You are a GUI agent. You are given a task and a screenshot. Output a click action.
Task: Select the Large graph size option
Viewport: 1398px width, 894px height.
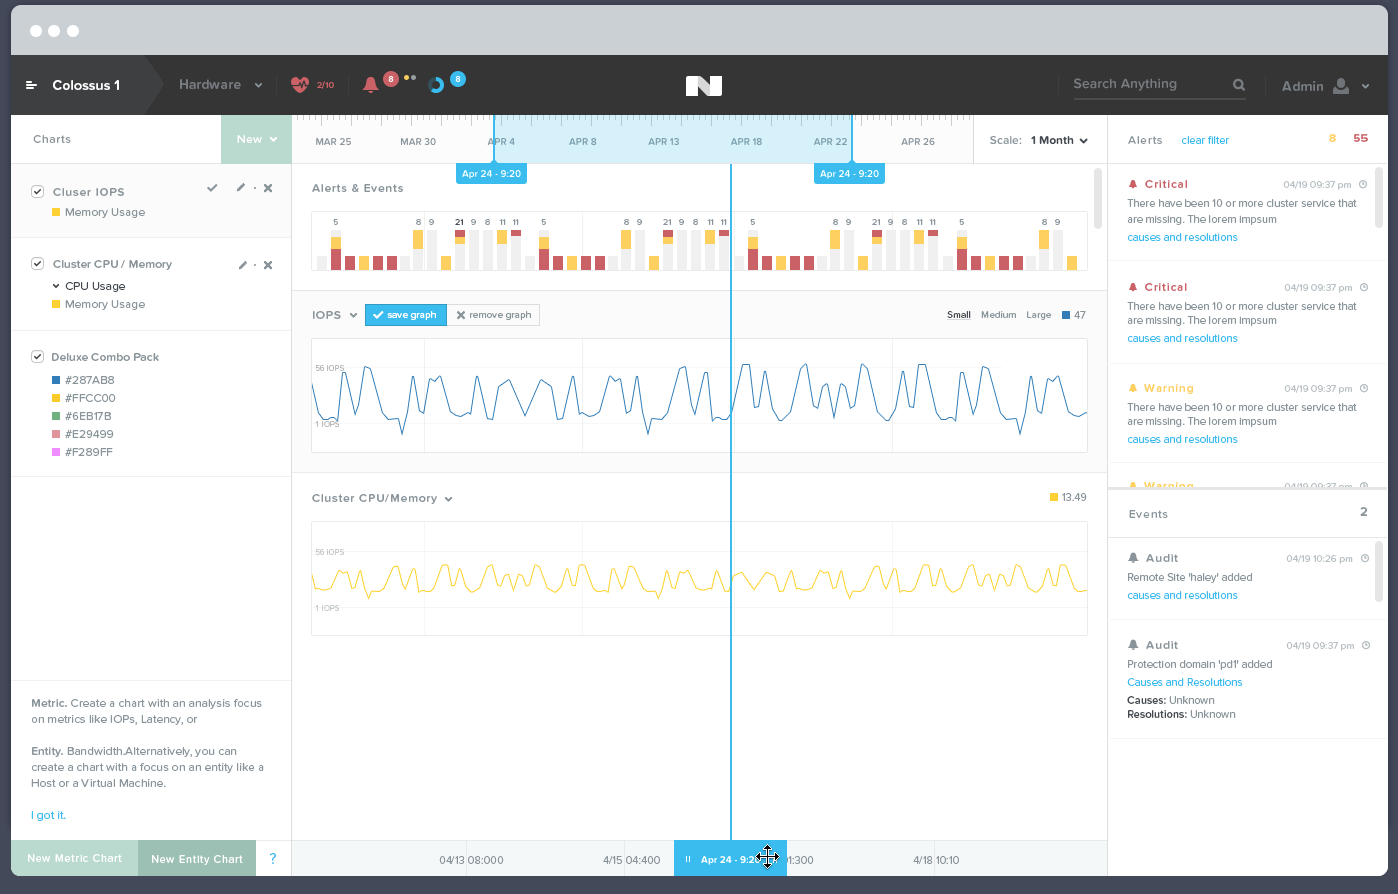click(x=1038, y=315)
